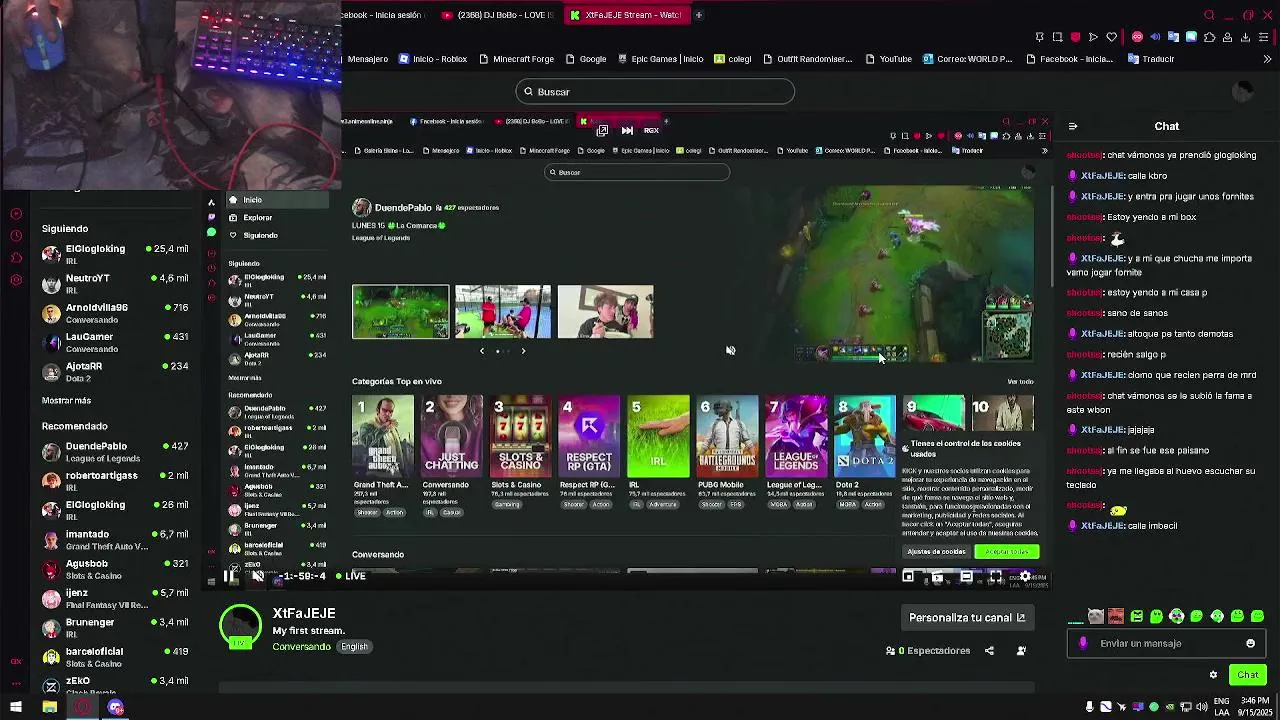Switch to the Facebook Inicia sesión tab
Image resolution: width=1280 pixels, height=720 pixels.
(385, 15)
